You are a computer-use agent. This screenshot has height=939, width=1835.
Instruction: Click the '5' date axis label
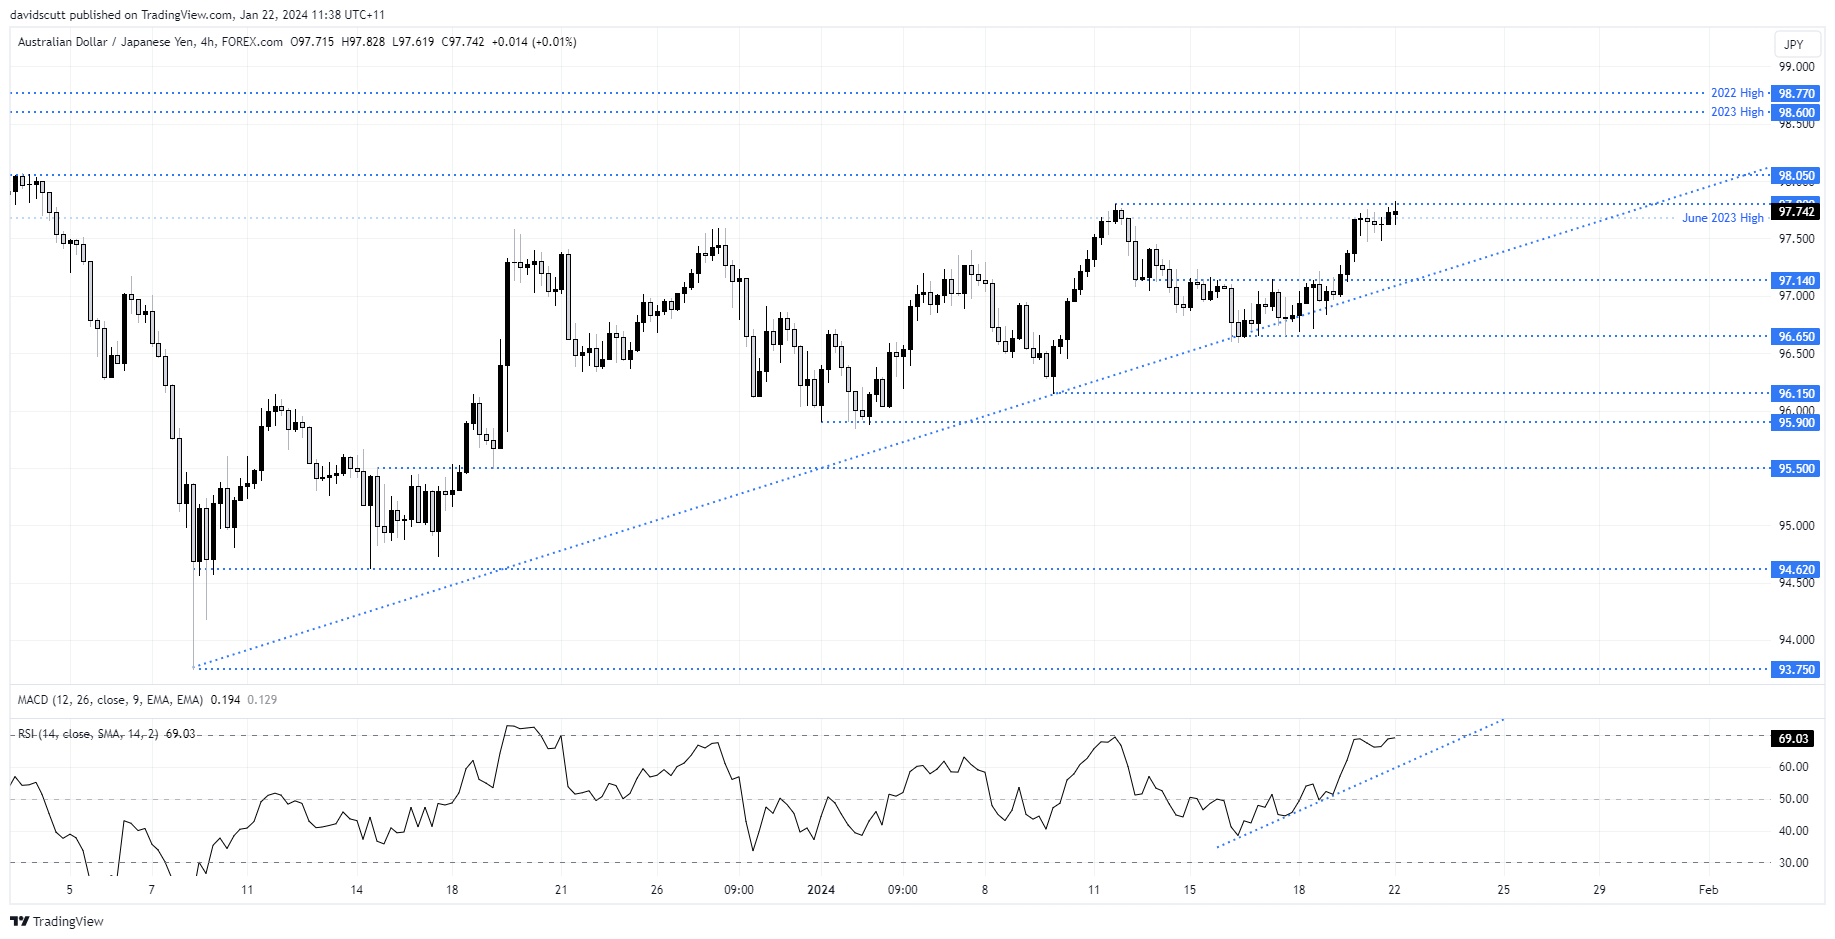click(x=69, y=890)
